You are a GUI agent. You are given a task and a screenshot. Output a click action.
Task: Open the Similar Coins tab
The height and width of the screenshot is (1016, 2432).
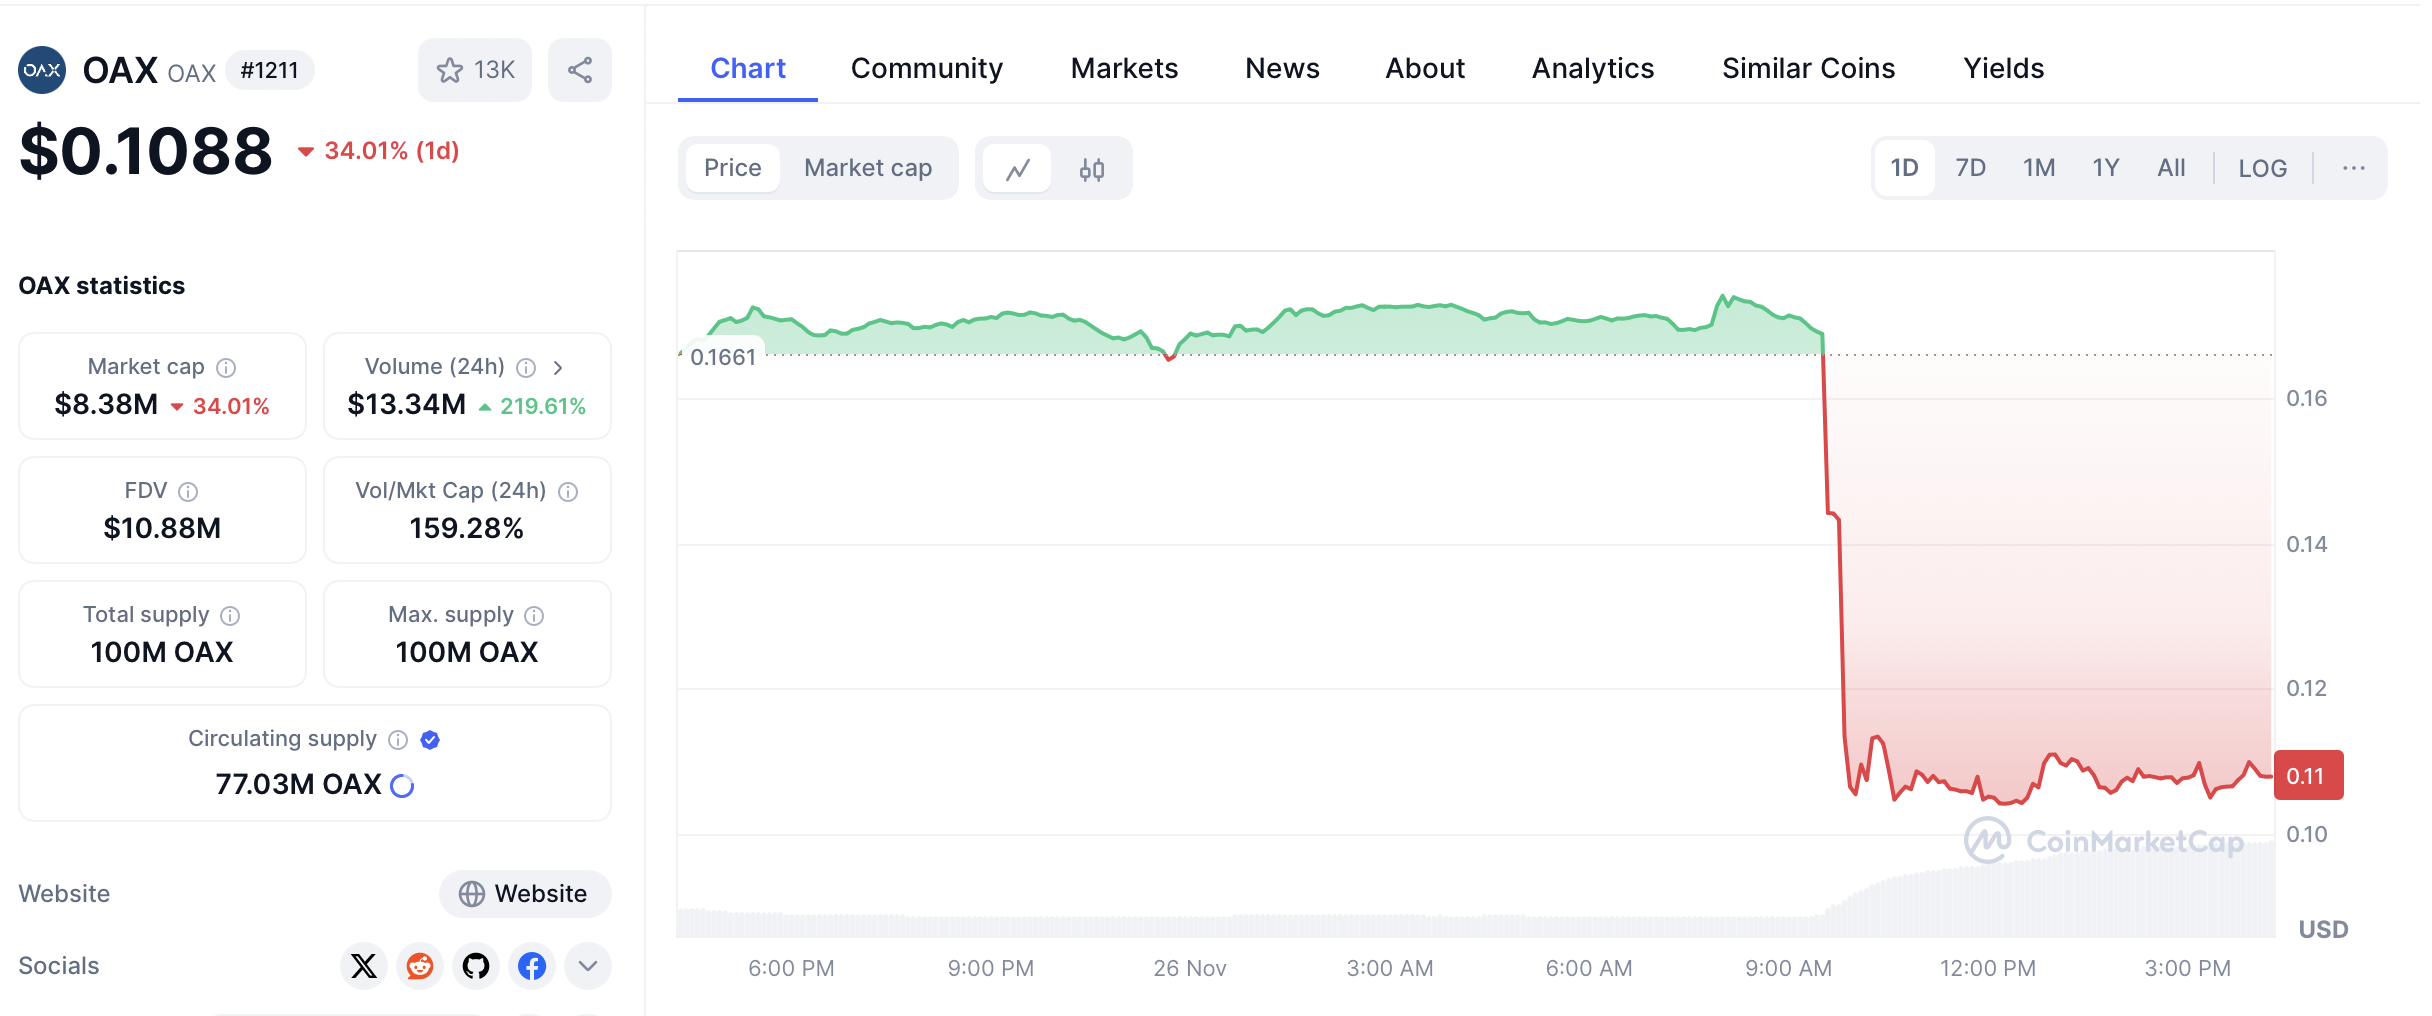click(x=1808, y=68)
